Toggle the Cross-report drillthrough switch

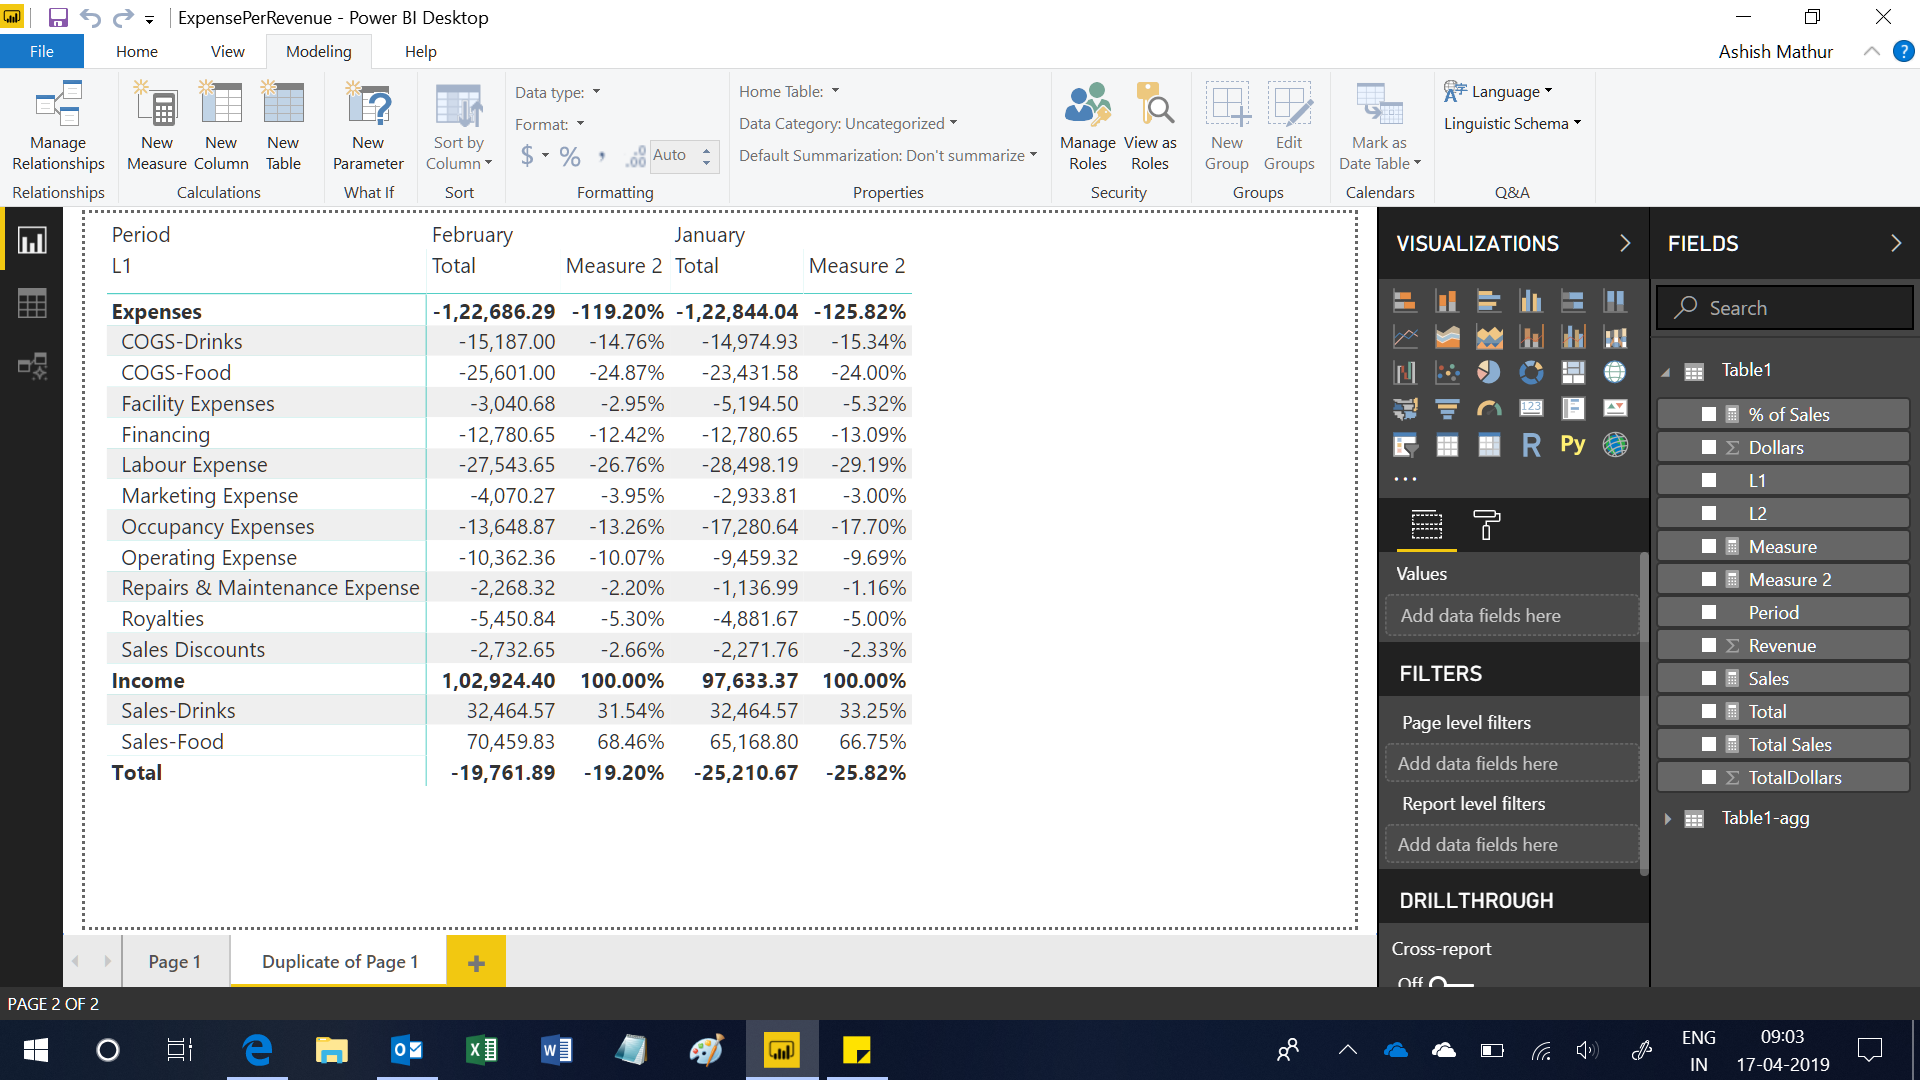point(1450,983)
